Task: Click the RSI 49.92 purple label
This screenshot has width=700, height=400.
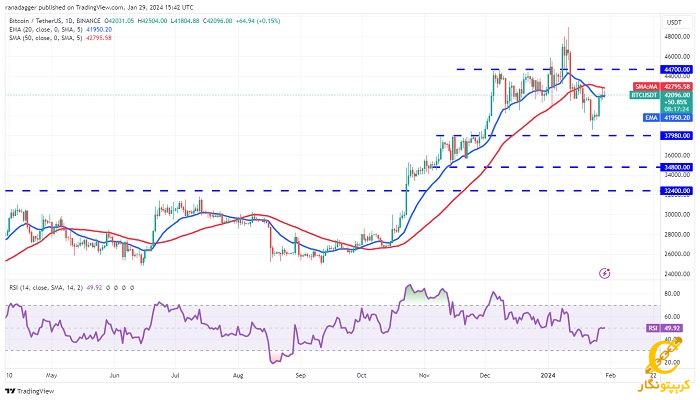Action: (664, 328)
